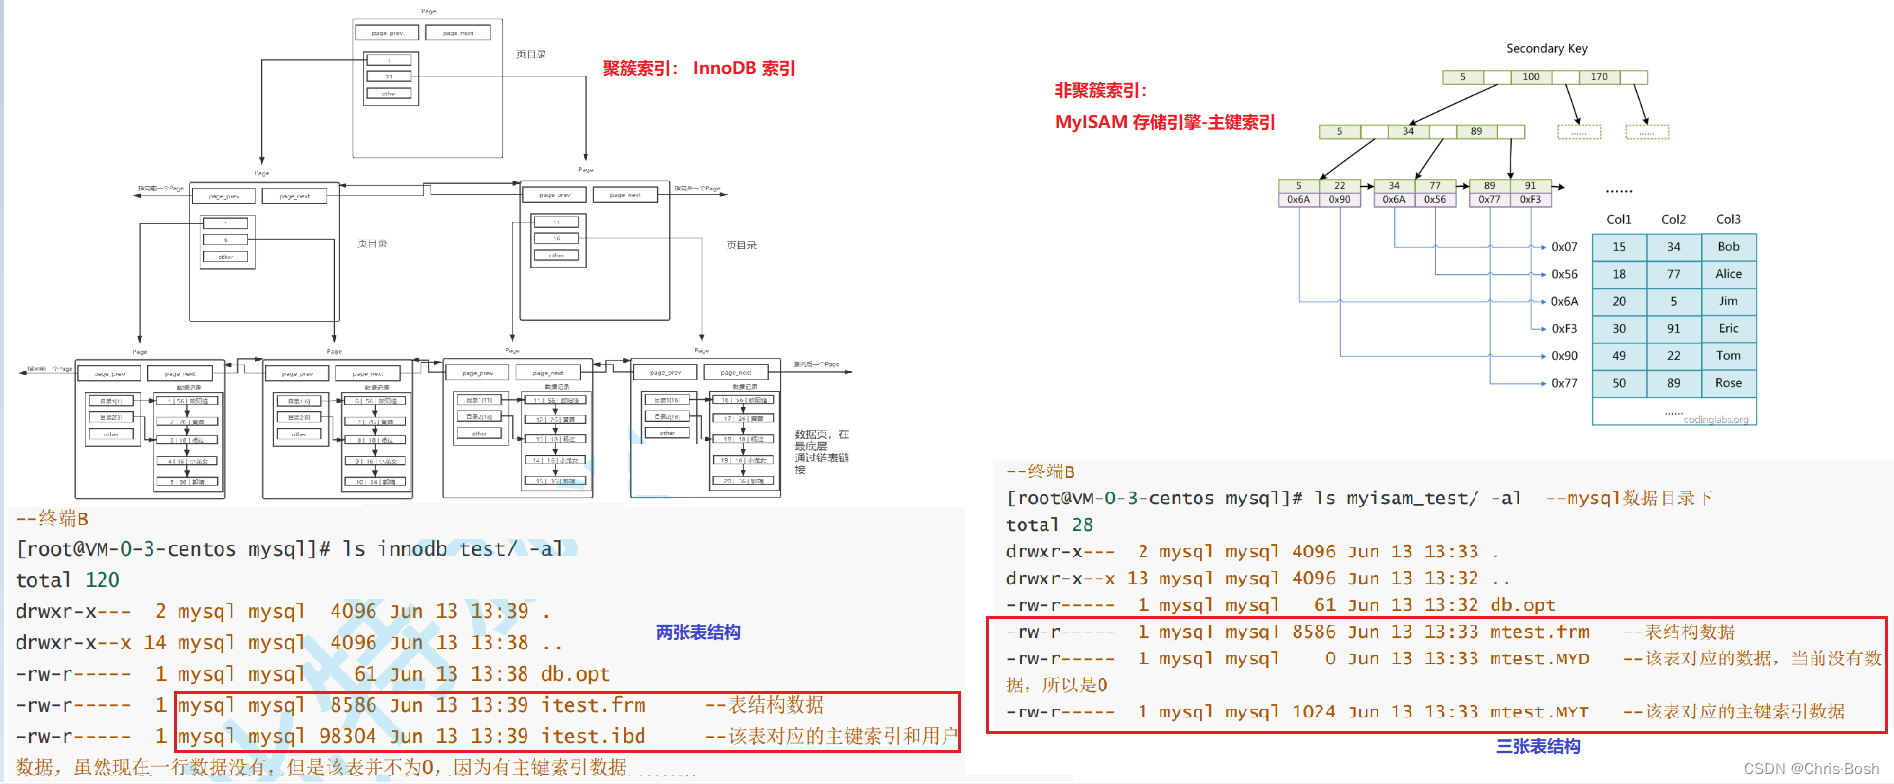
Task: Click the 'Secondary Key' diagram label
Action: [1547, 48]
